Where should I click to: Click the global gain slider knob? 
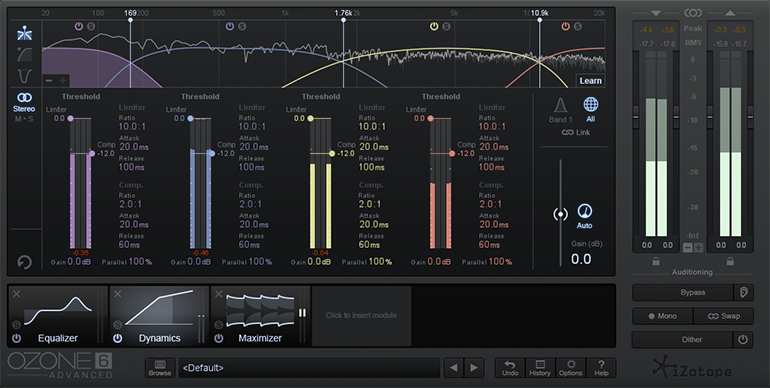560,214
